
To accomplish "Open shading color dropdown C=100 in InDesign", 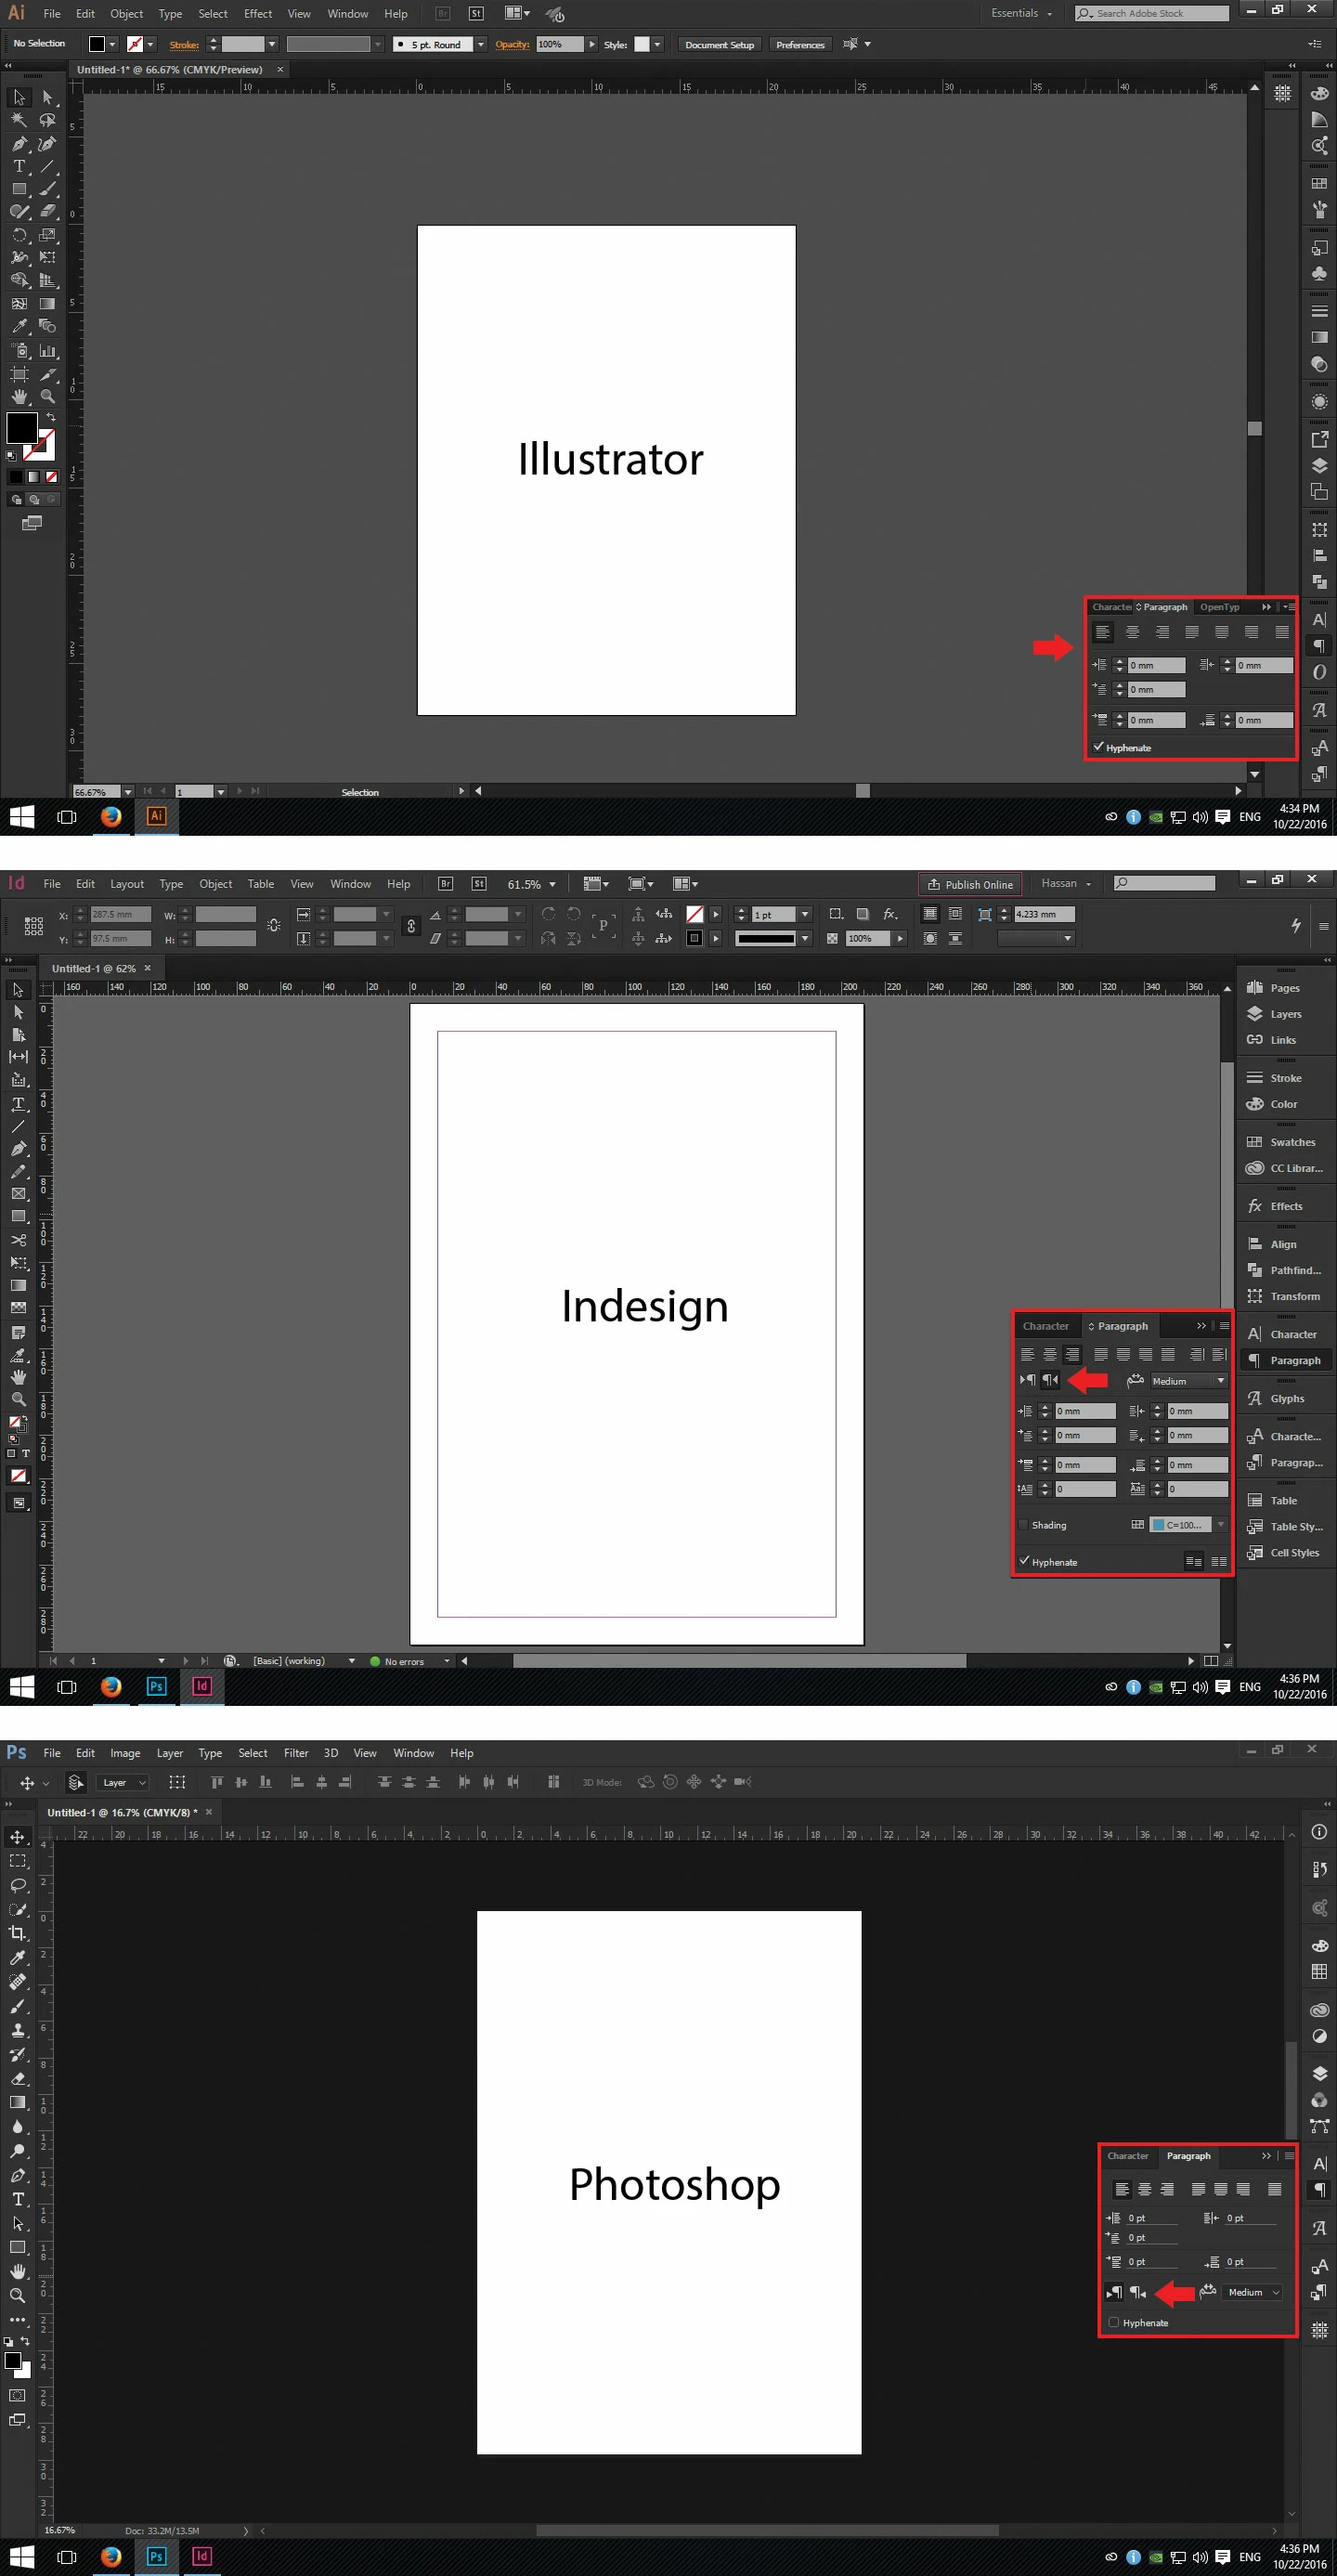I will point(1221,1525).
